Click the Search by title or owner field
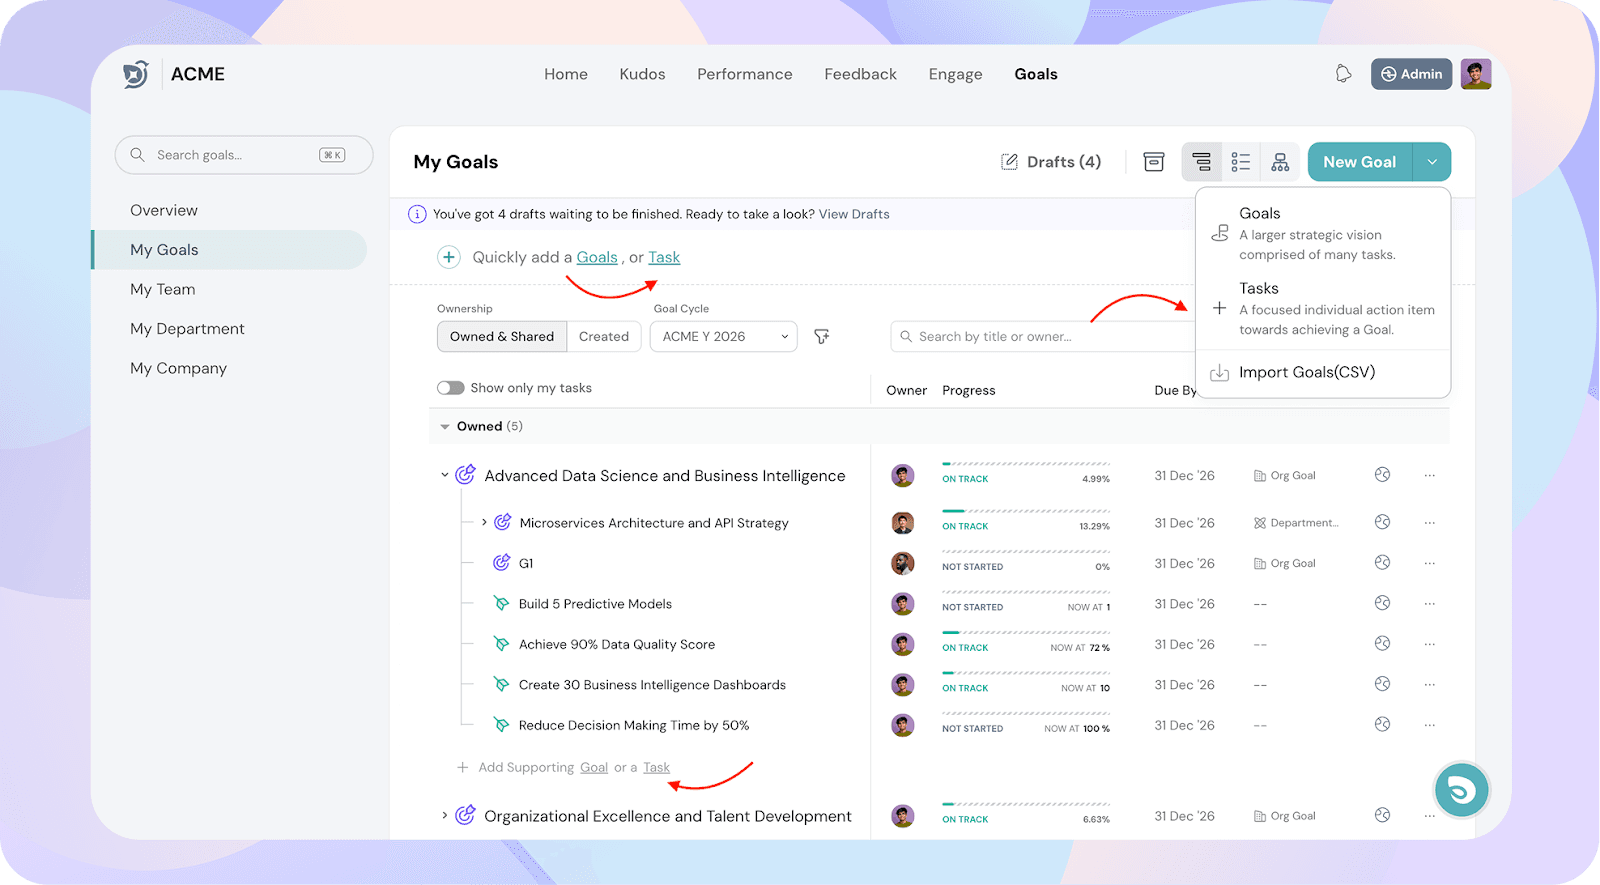This screenshot has height=885, width=1600. (1040, 337)
